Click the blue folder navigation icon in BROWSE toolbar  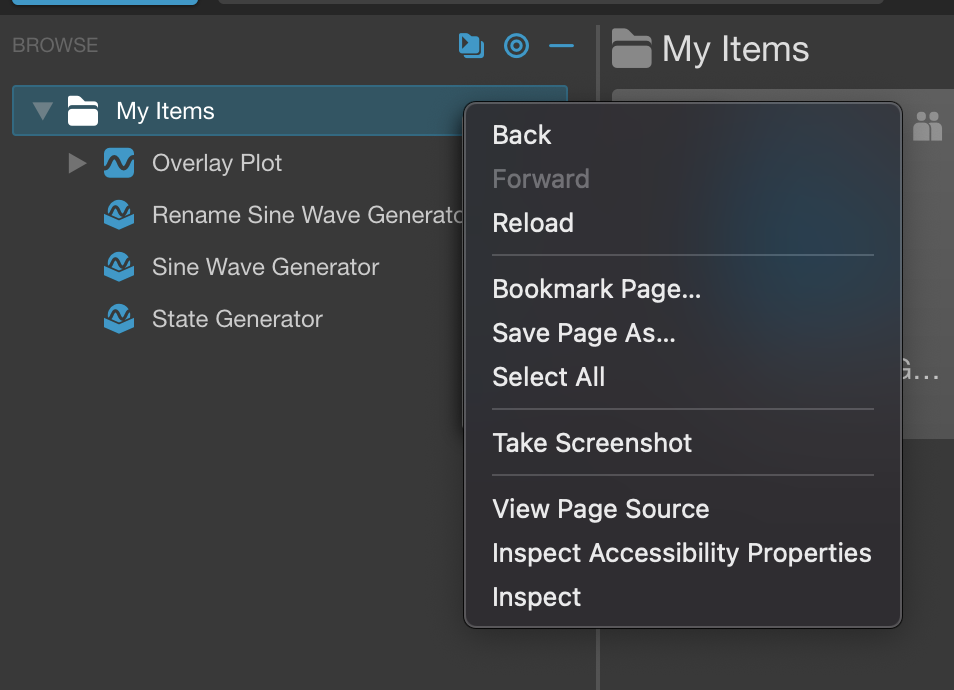[470, 46]
